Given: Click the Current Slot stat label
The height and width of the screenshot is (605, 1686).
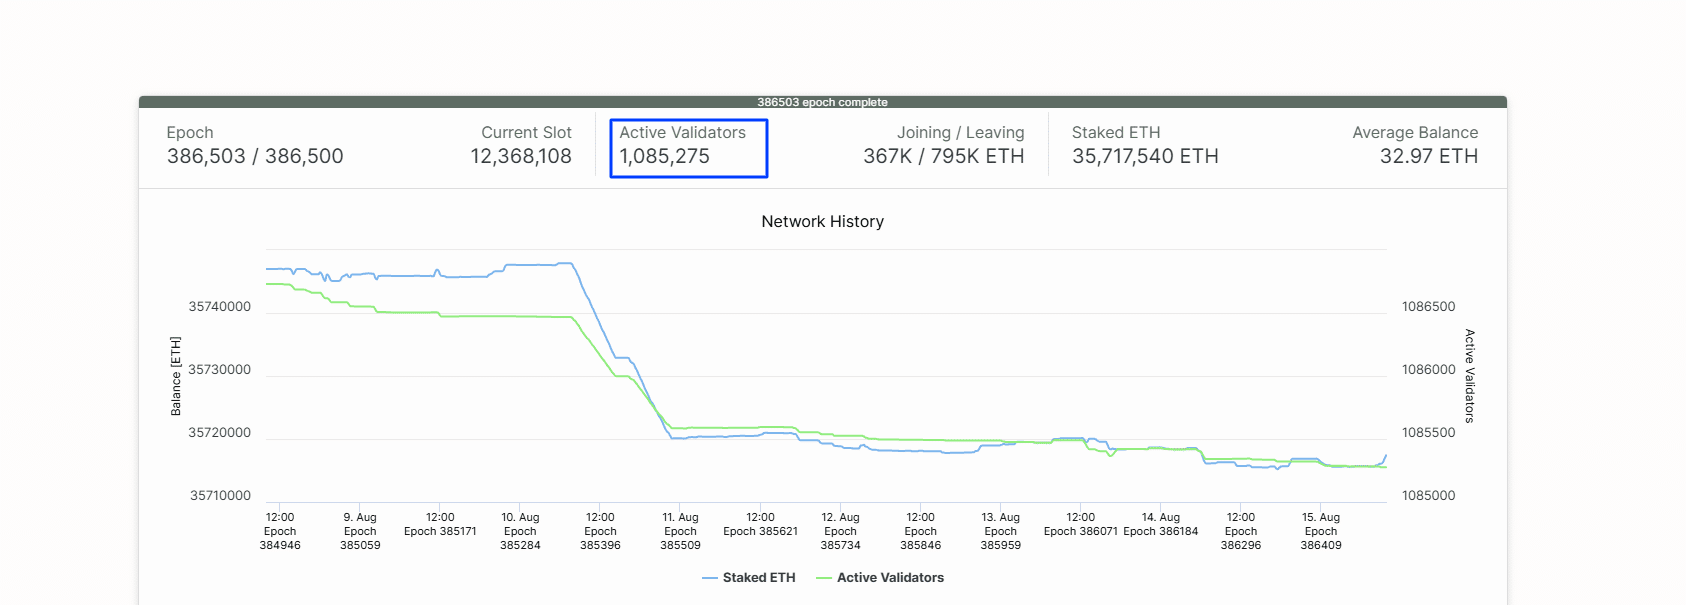Looking at the screenshot, I should coord(526,132).
